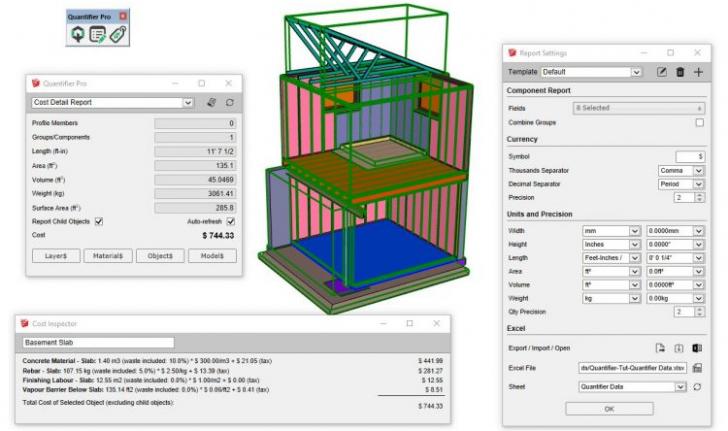This screenshot has width=728, height=431.
Task: Open the file in Excel
Action: pyautogui.click(x=697, y=348)
